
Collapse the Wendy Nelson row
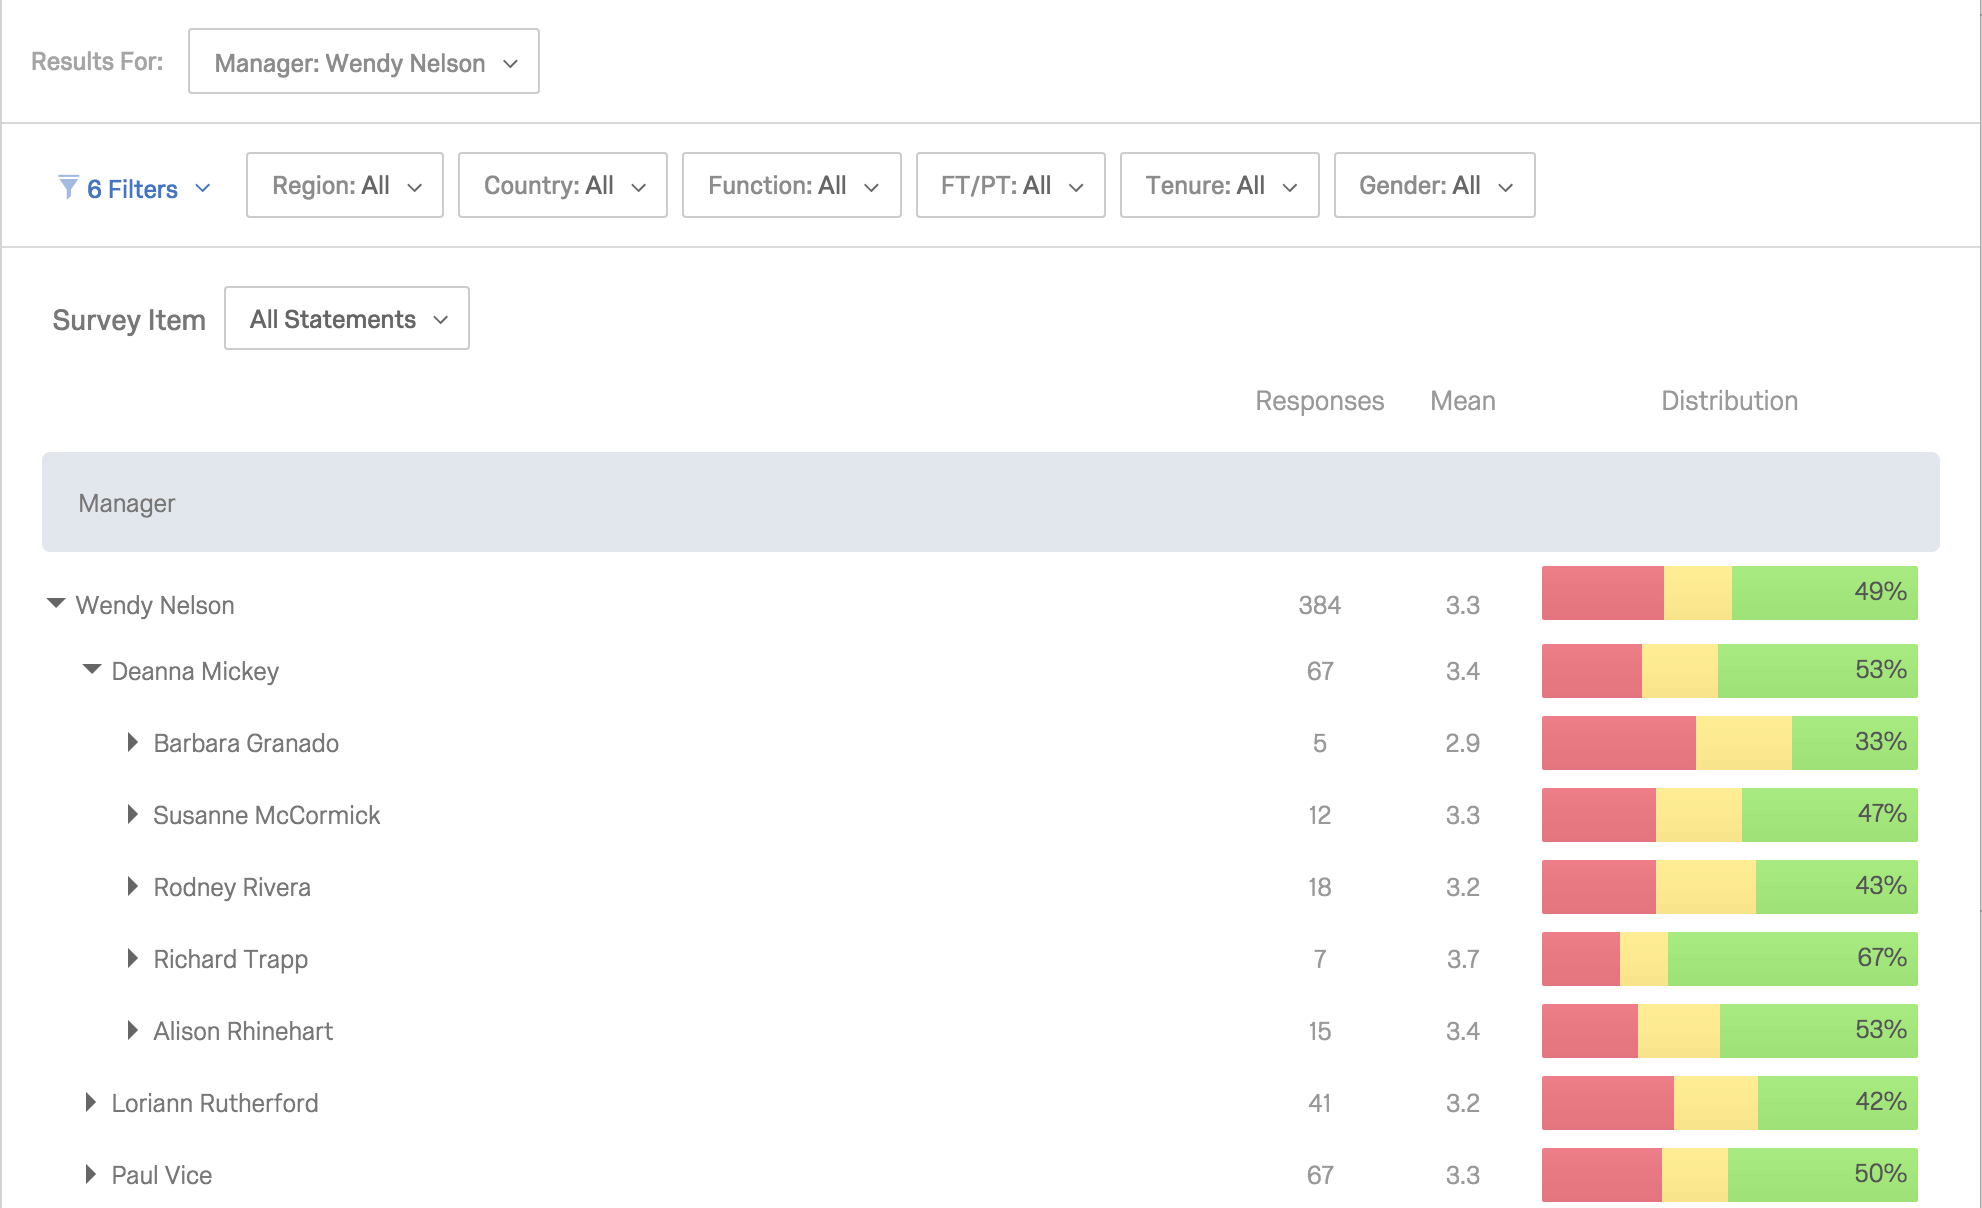coord(56,603)
